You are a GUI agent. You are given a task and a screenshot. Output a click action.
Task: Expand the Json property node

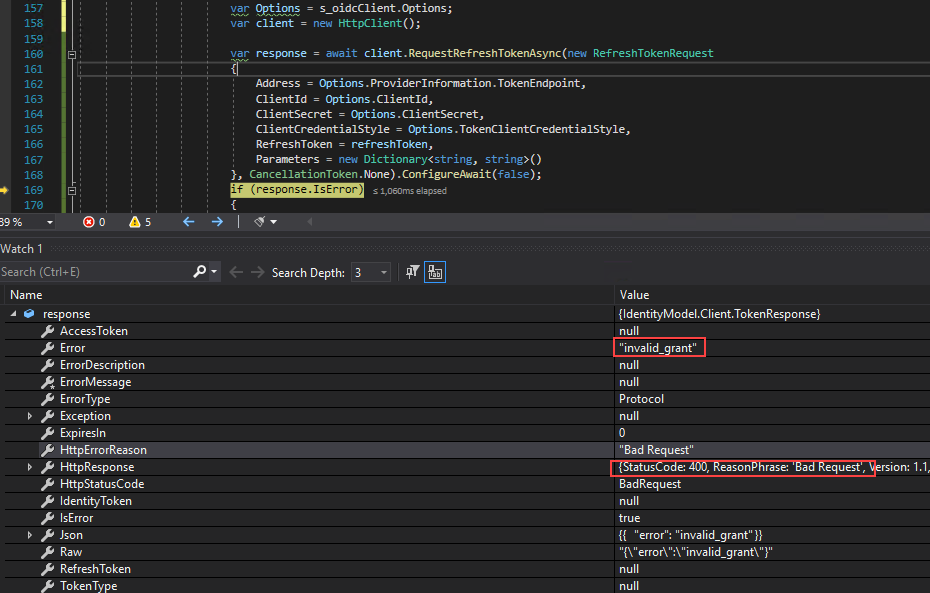[x=30, y=535]
